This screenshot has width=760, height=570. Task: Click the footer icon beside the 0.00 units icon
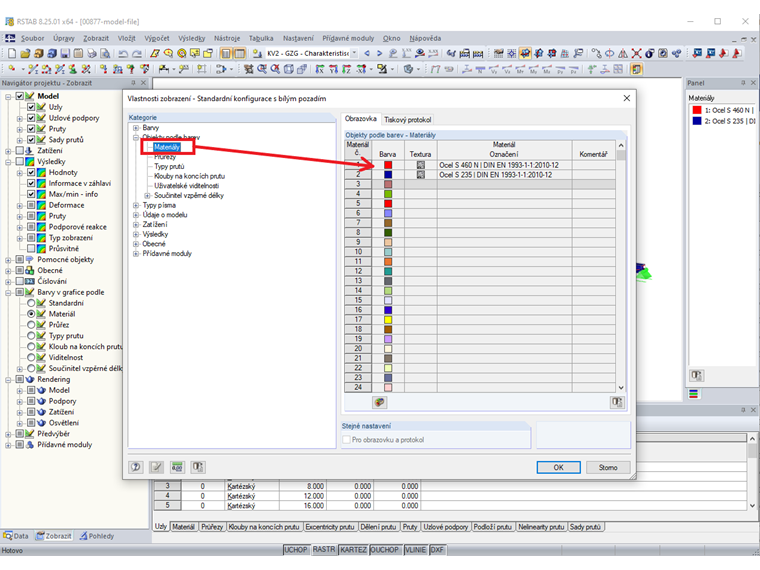198,467
